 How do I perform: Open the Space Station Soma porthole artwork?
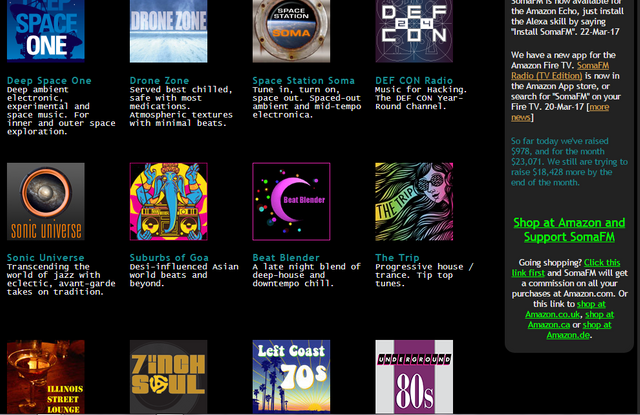coord(291,31)
